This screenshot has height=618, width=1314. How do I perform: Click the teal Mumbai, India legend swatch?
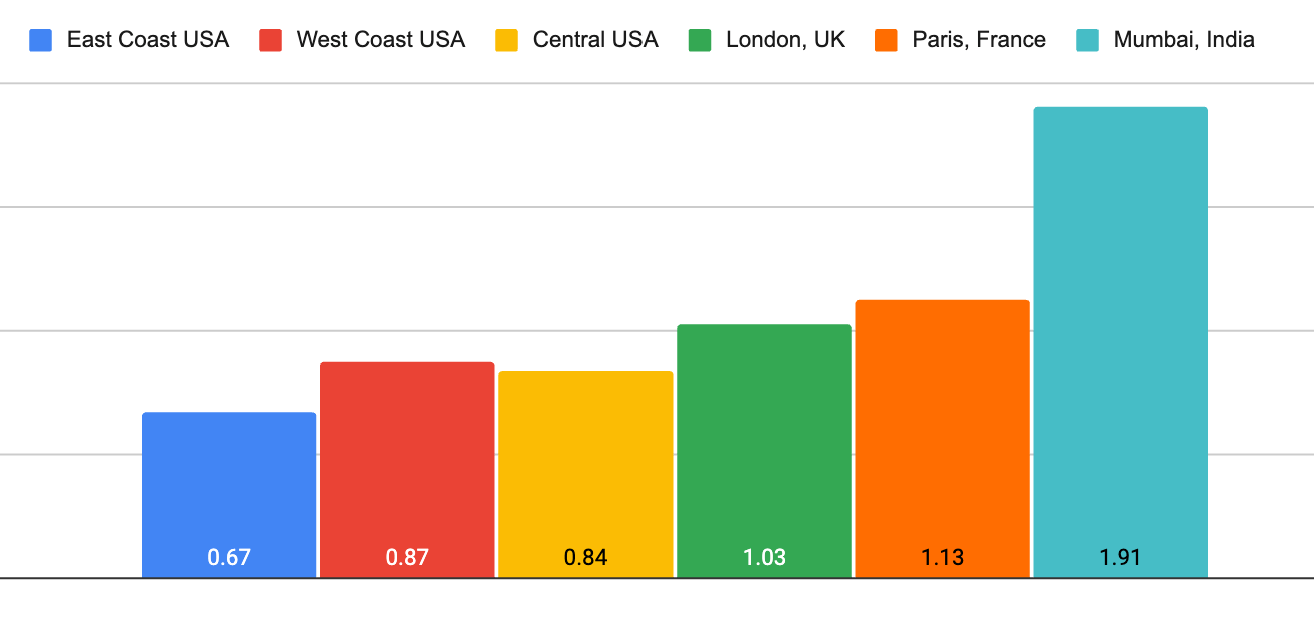1087,41
